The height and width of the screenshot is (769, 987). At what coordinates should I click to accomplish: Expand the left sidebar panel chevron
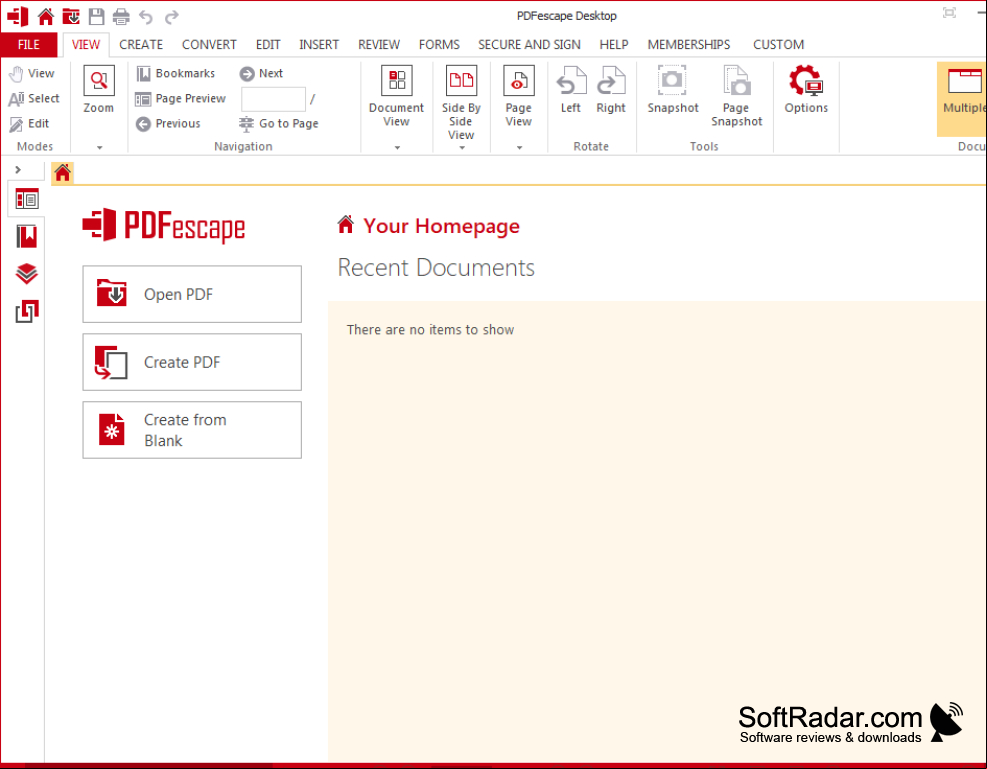[x=18, y=169]
